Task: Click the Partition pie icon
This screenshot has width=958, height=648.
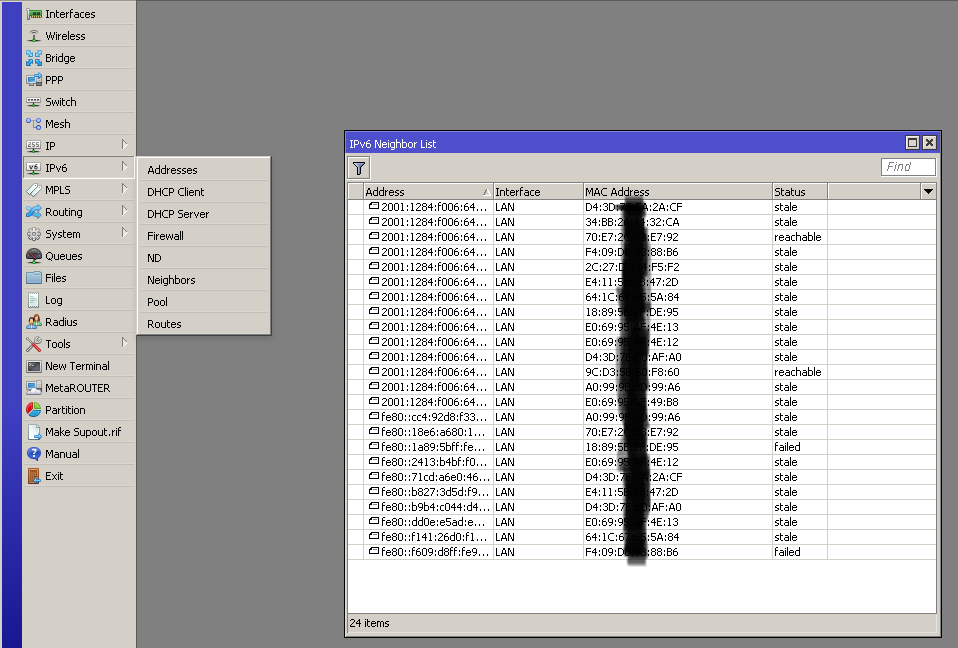Action: (34, 409)
